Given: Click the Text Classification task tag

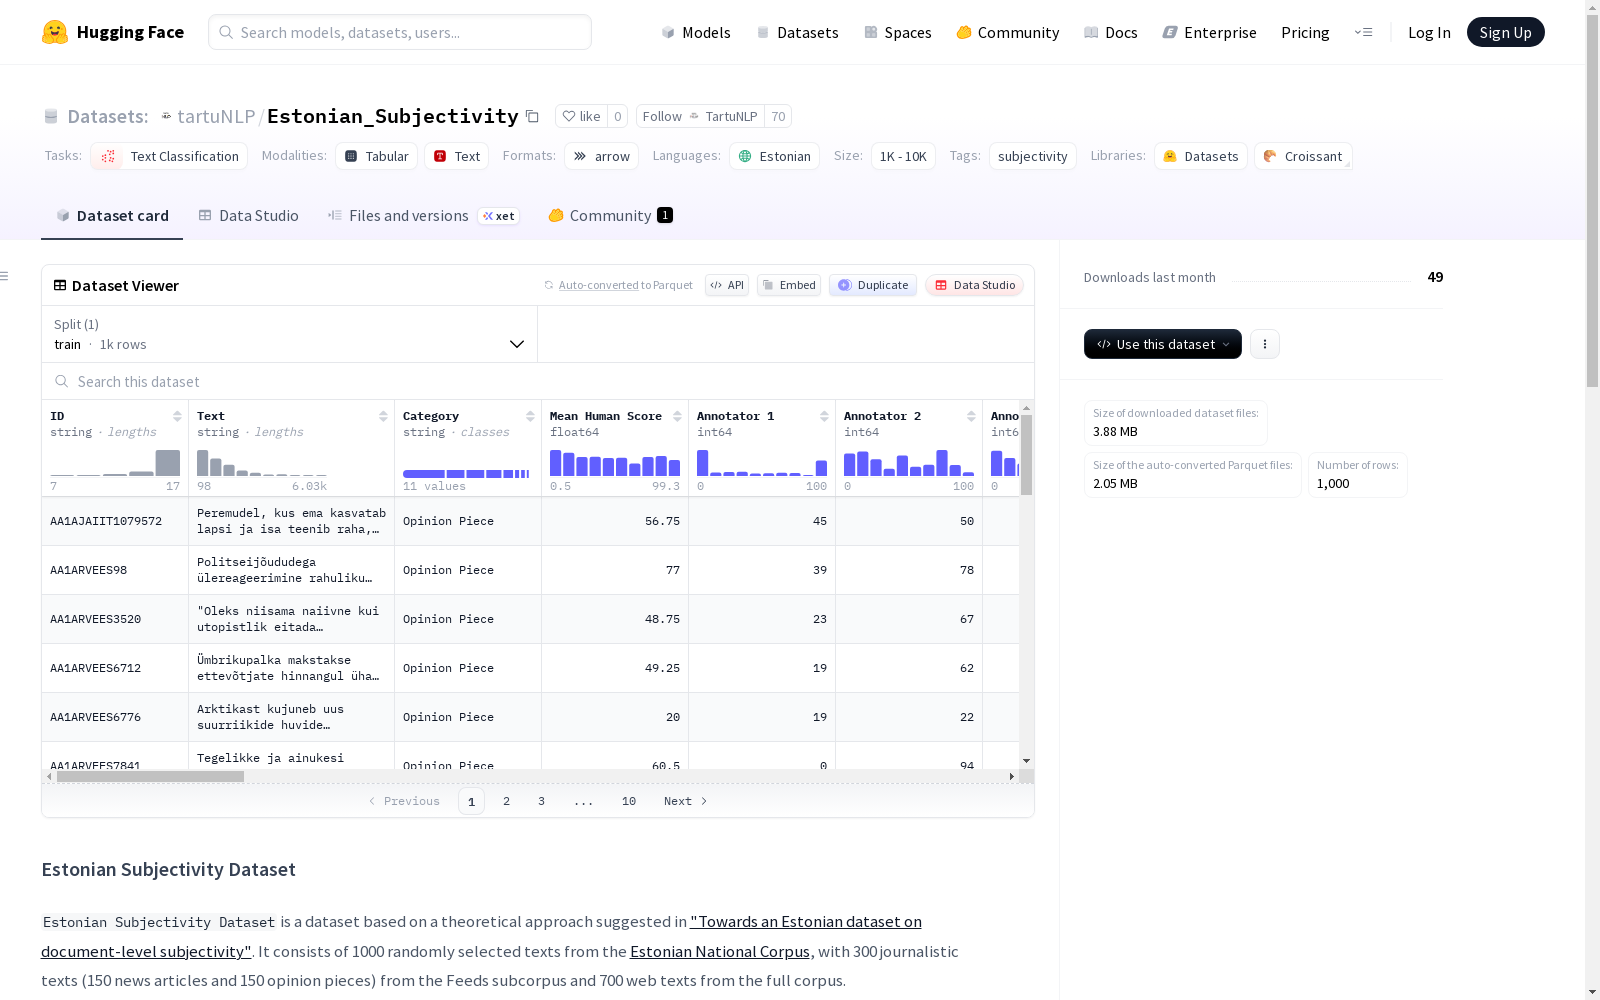Looking at the screenshot, I should click(x=169, y=156).
